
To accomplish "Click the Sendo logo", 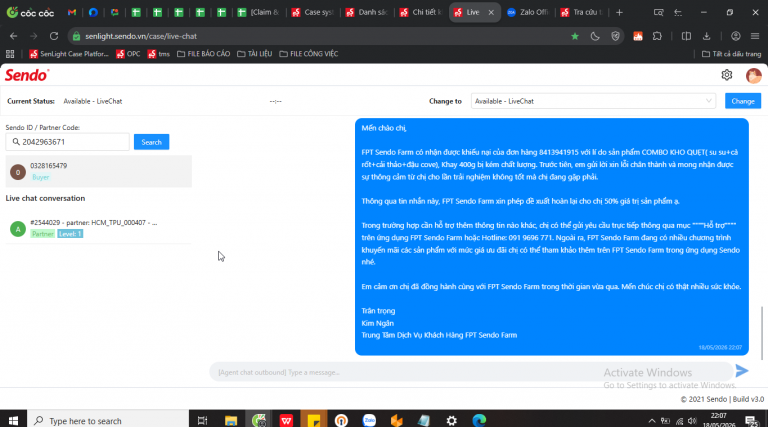I will point(27,75).
